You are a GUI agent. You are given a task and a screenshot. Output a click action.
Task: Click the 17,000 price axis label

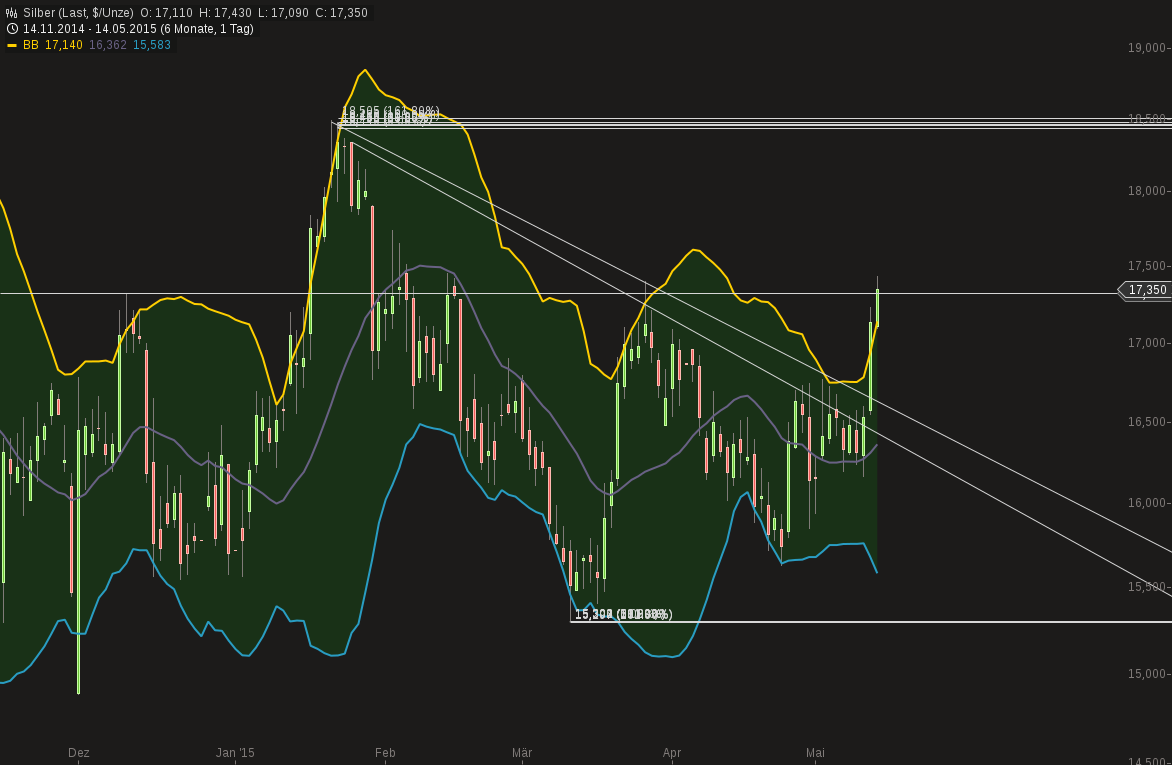tap(1147, 343)
